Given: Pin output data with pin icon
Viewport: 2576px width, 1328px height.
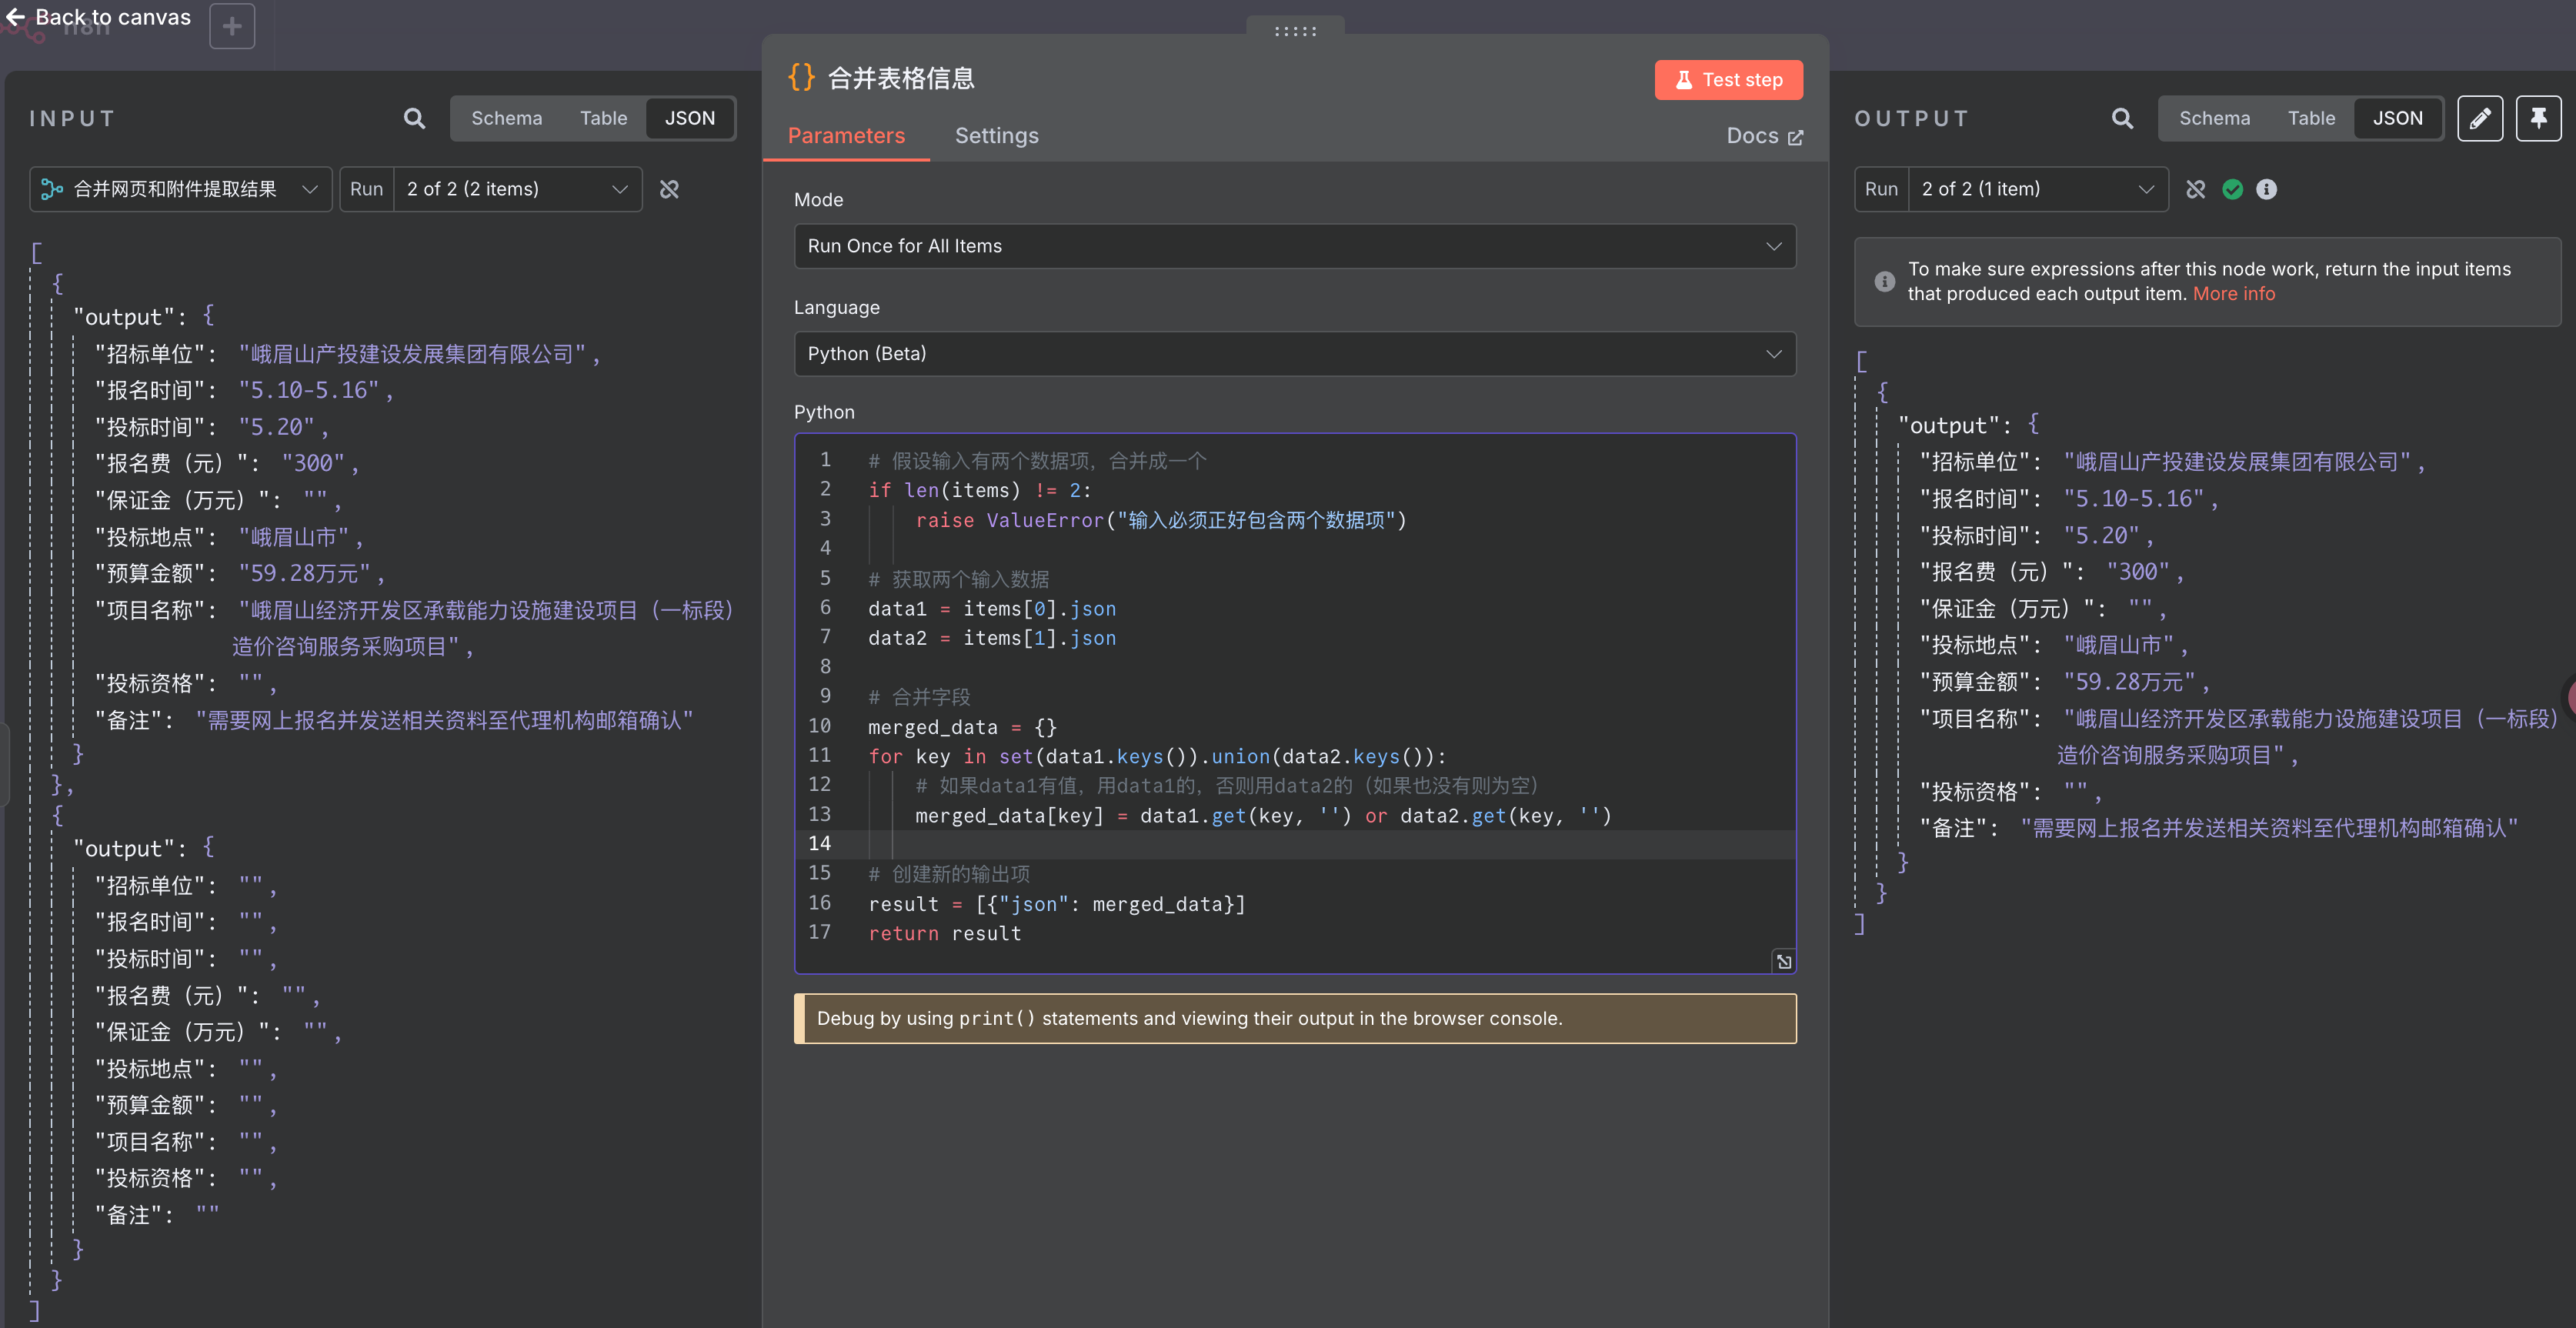Looking at the screenshot, I should [2539, 119].
